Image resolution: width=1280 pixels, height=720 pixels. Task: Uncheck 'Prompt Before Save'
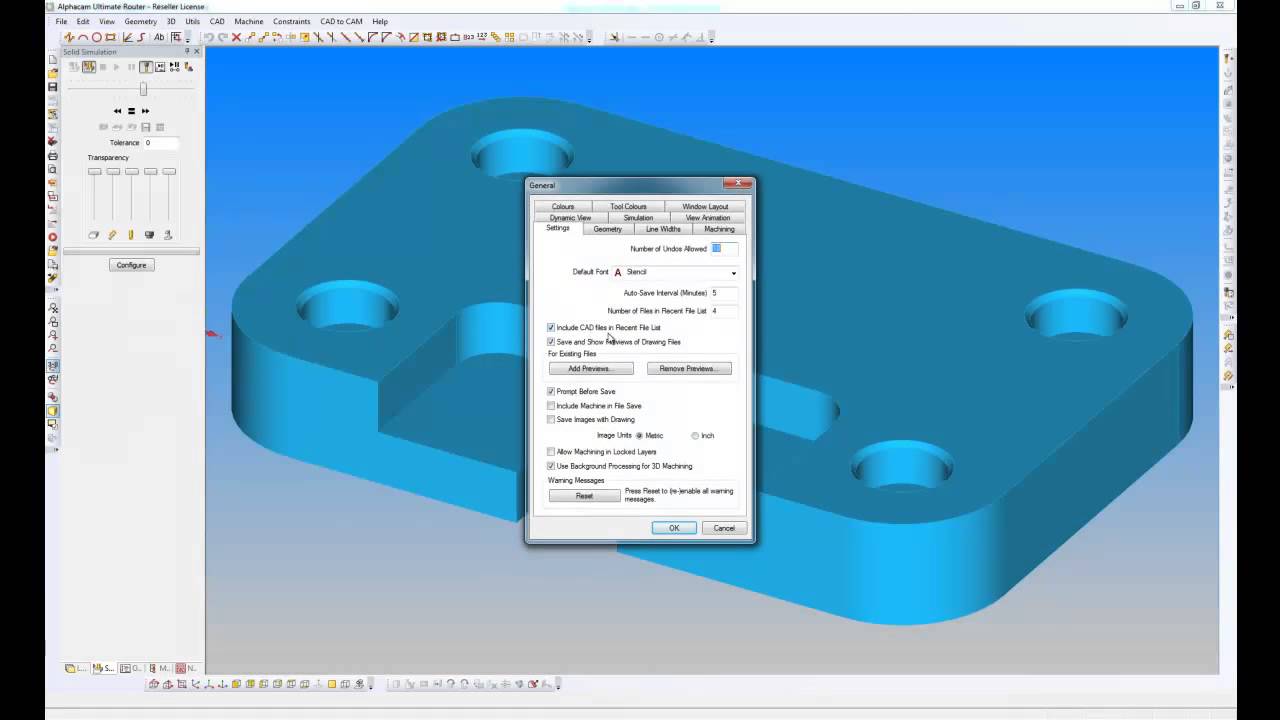[551, 391]
